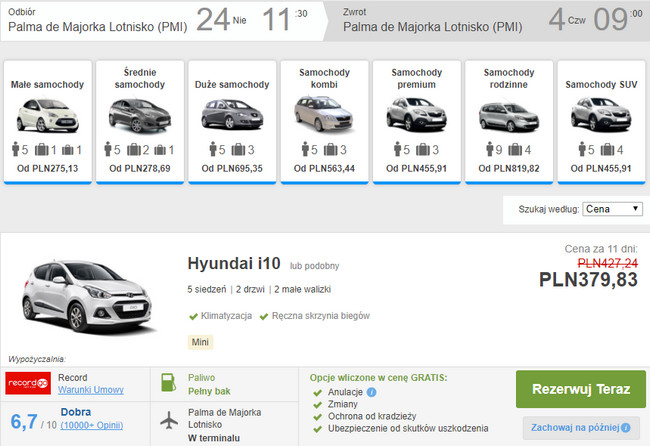The width and height of the screenshot is (650, 446).
Task: Click the pickup date 24 Nie
Action: pos(221,19)
